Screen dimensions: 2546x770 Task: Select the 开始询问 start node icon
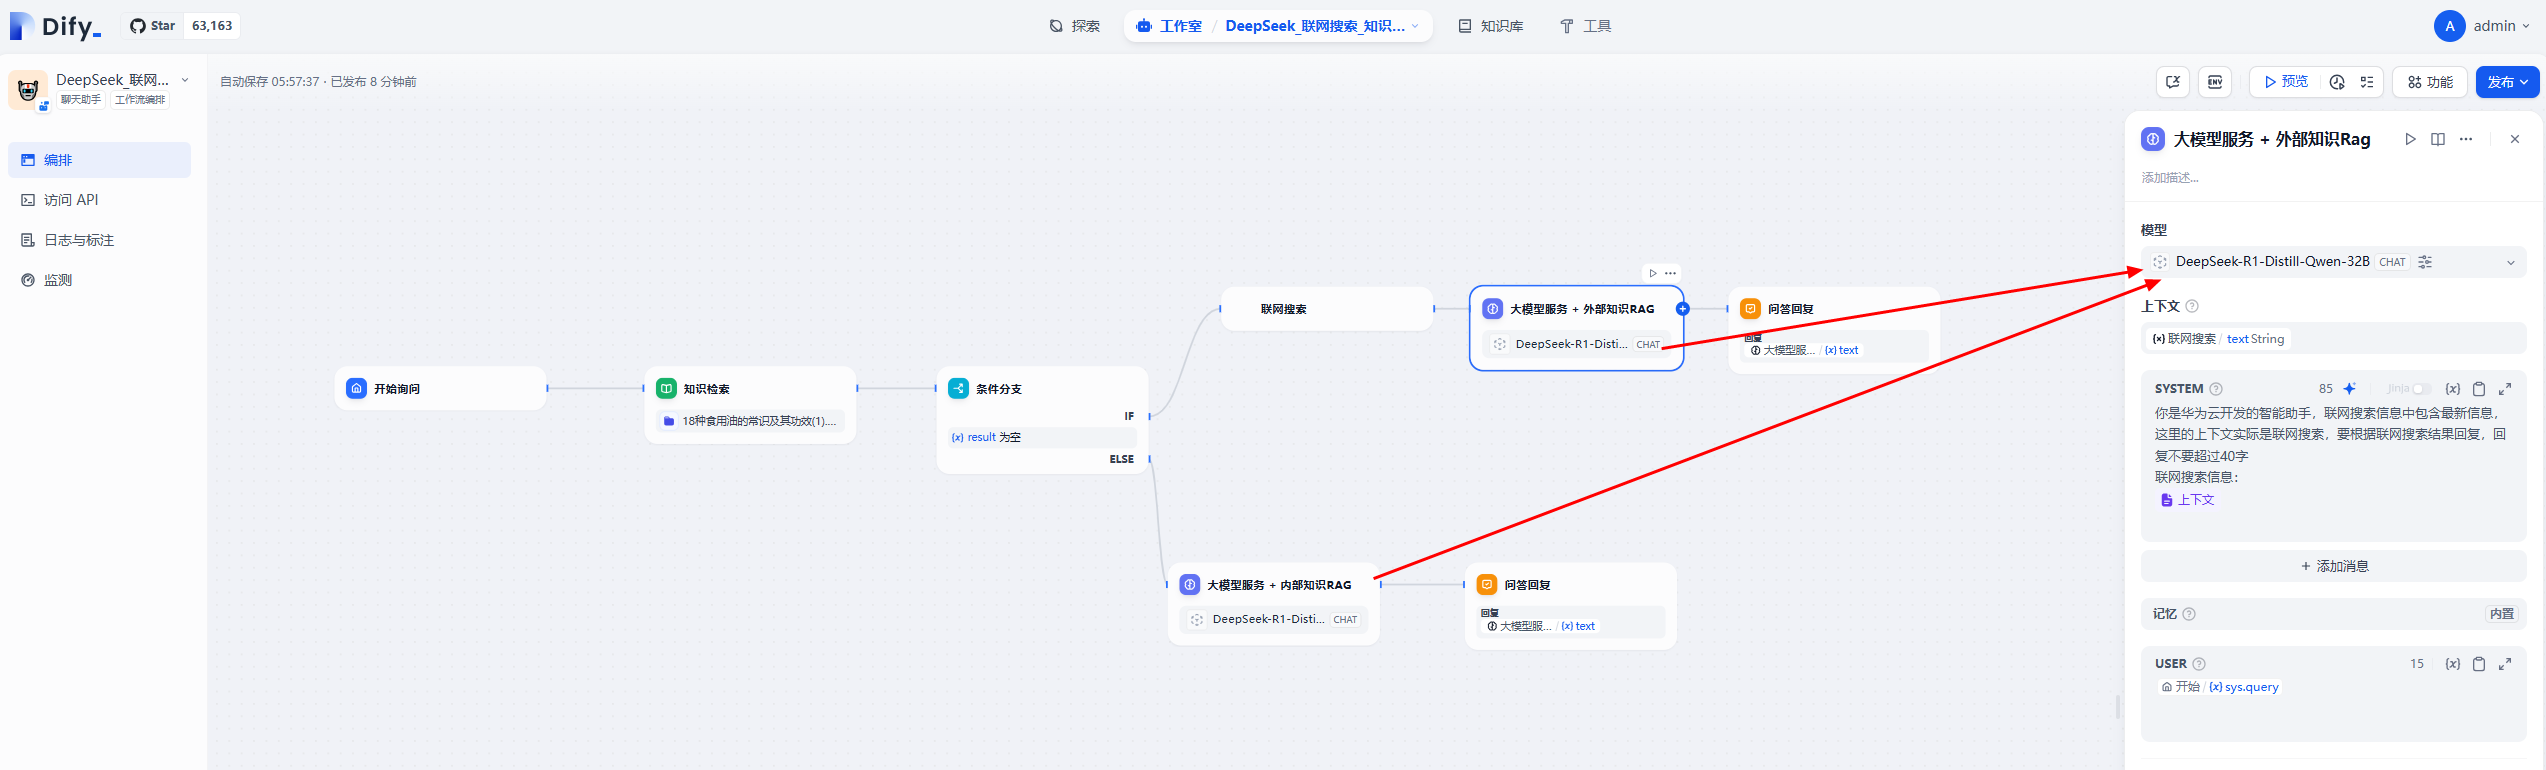click(356, 388)
